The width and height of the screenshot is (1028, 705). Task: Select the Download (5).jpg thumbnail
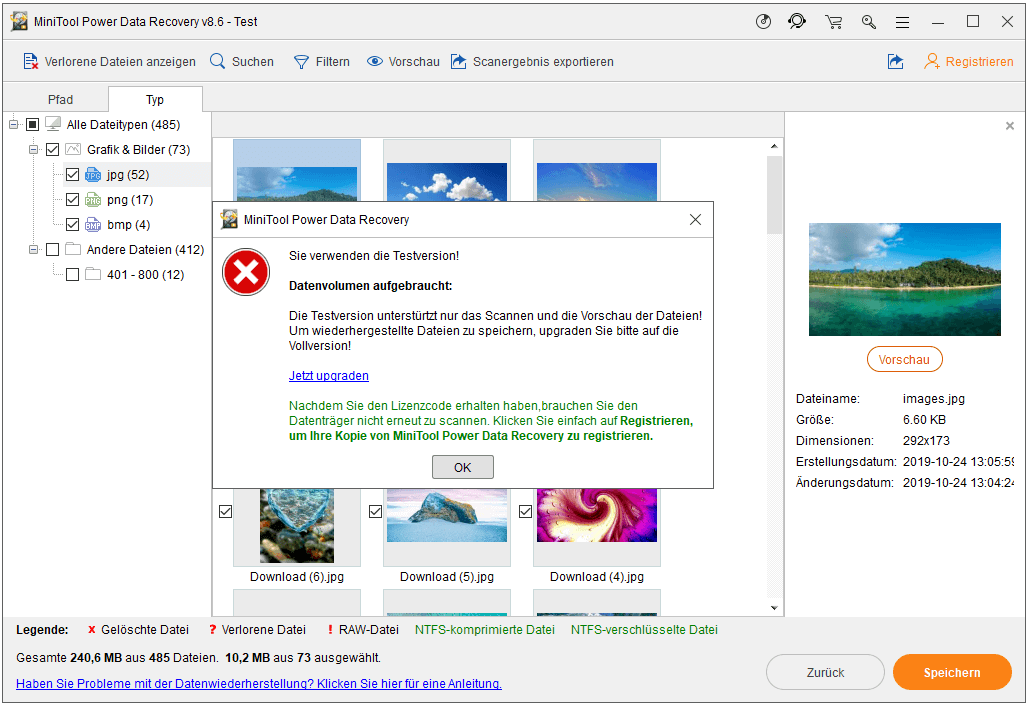coord(447,527)
